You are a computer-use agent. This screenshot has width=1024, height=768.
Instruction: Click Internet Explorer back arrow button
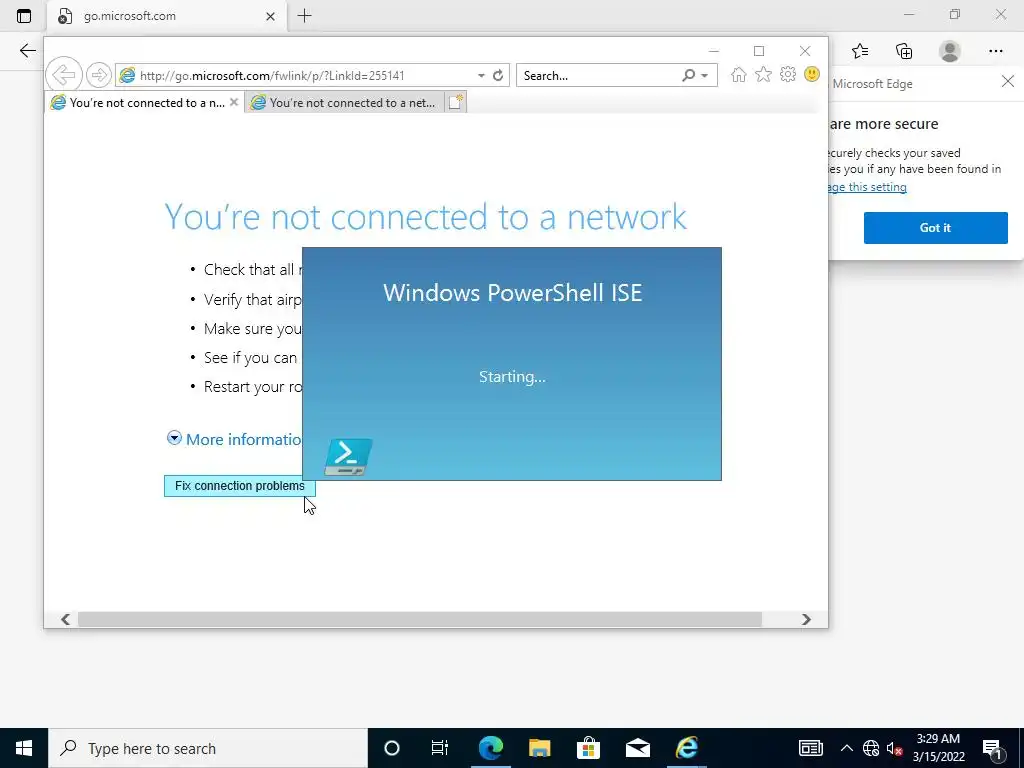(64, 74)
